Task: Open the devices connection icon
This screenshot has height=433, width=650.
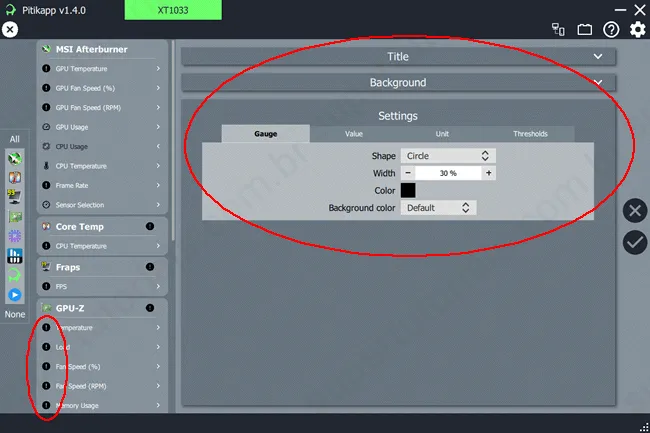Action: point(558,30)
